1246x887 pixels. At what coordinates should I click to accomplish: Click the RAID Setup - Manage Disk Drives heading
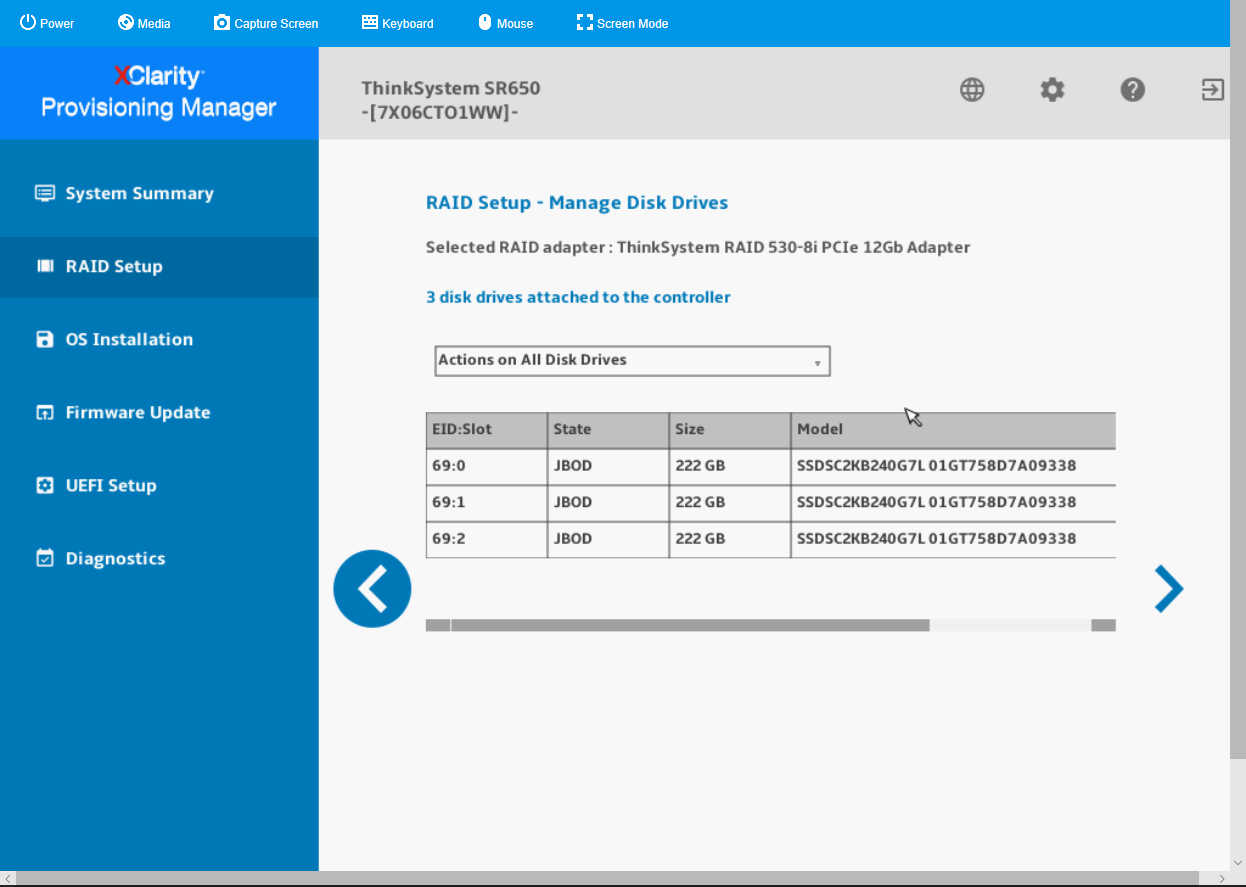click(577, 203)
